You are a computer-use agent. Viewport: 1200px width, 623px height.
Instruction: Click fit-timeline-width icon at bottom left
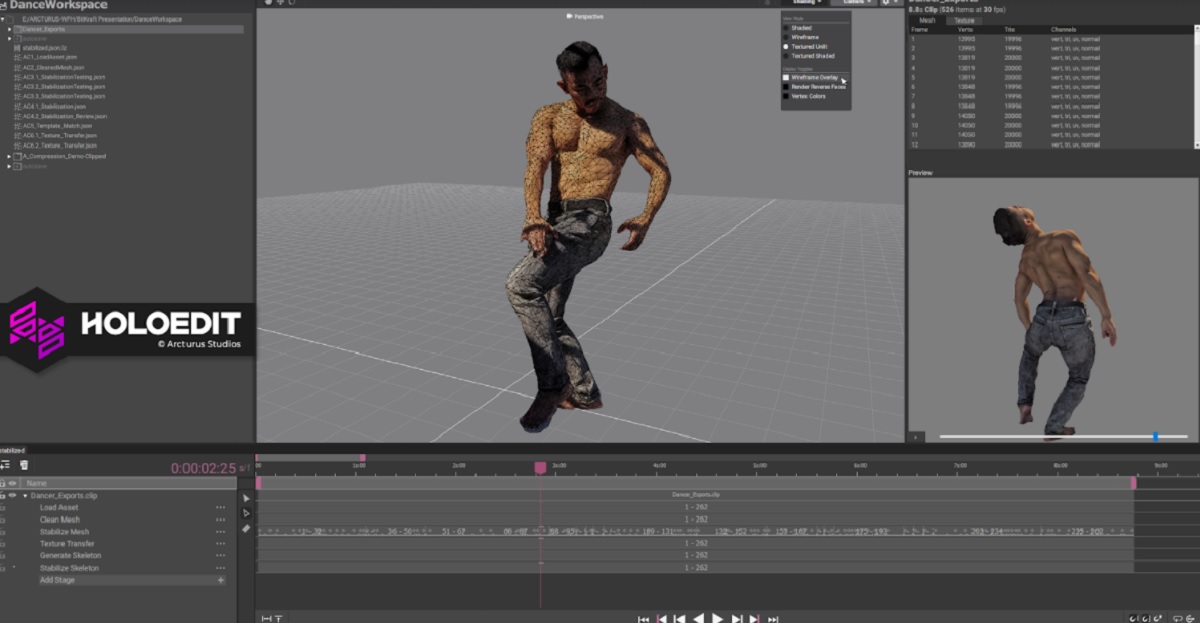click(267, 619)
